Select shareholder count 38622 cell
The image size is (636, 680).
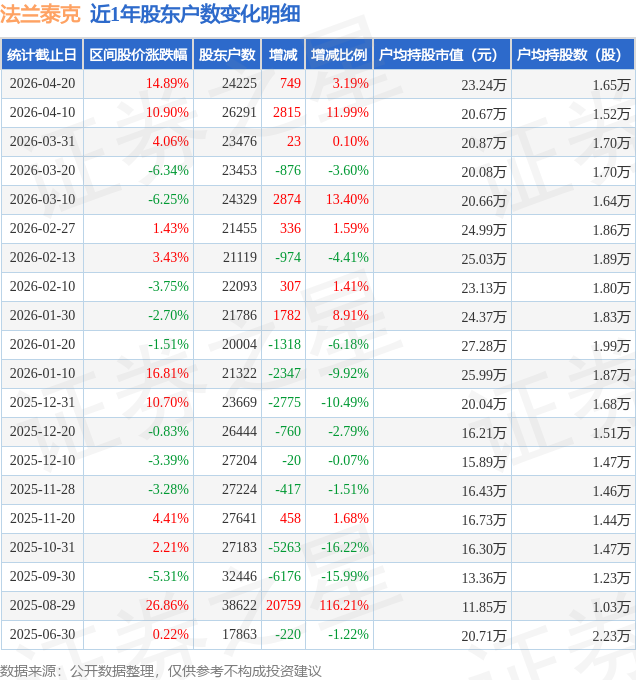(239, 606)
